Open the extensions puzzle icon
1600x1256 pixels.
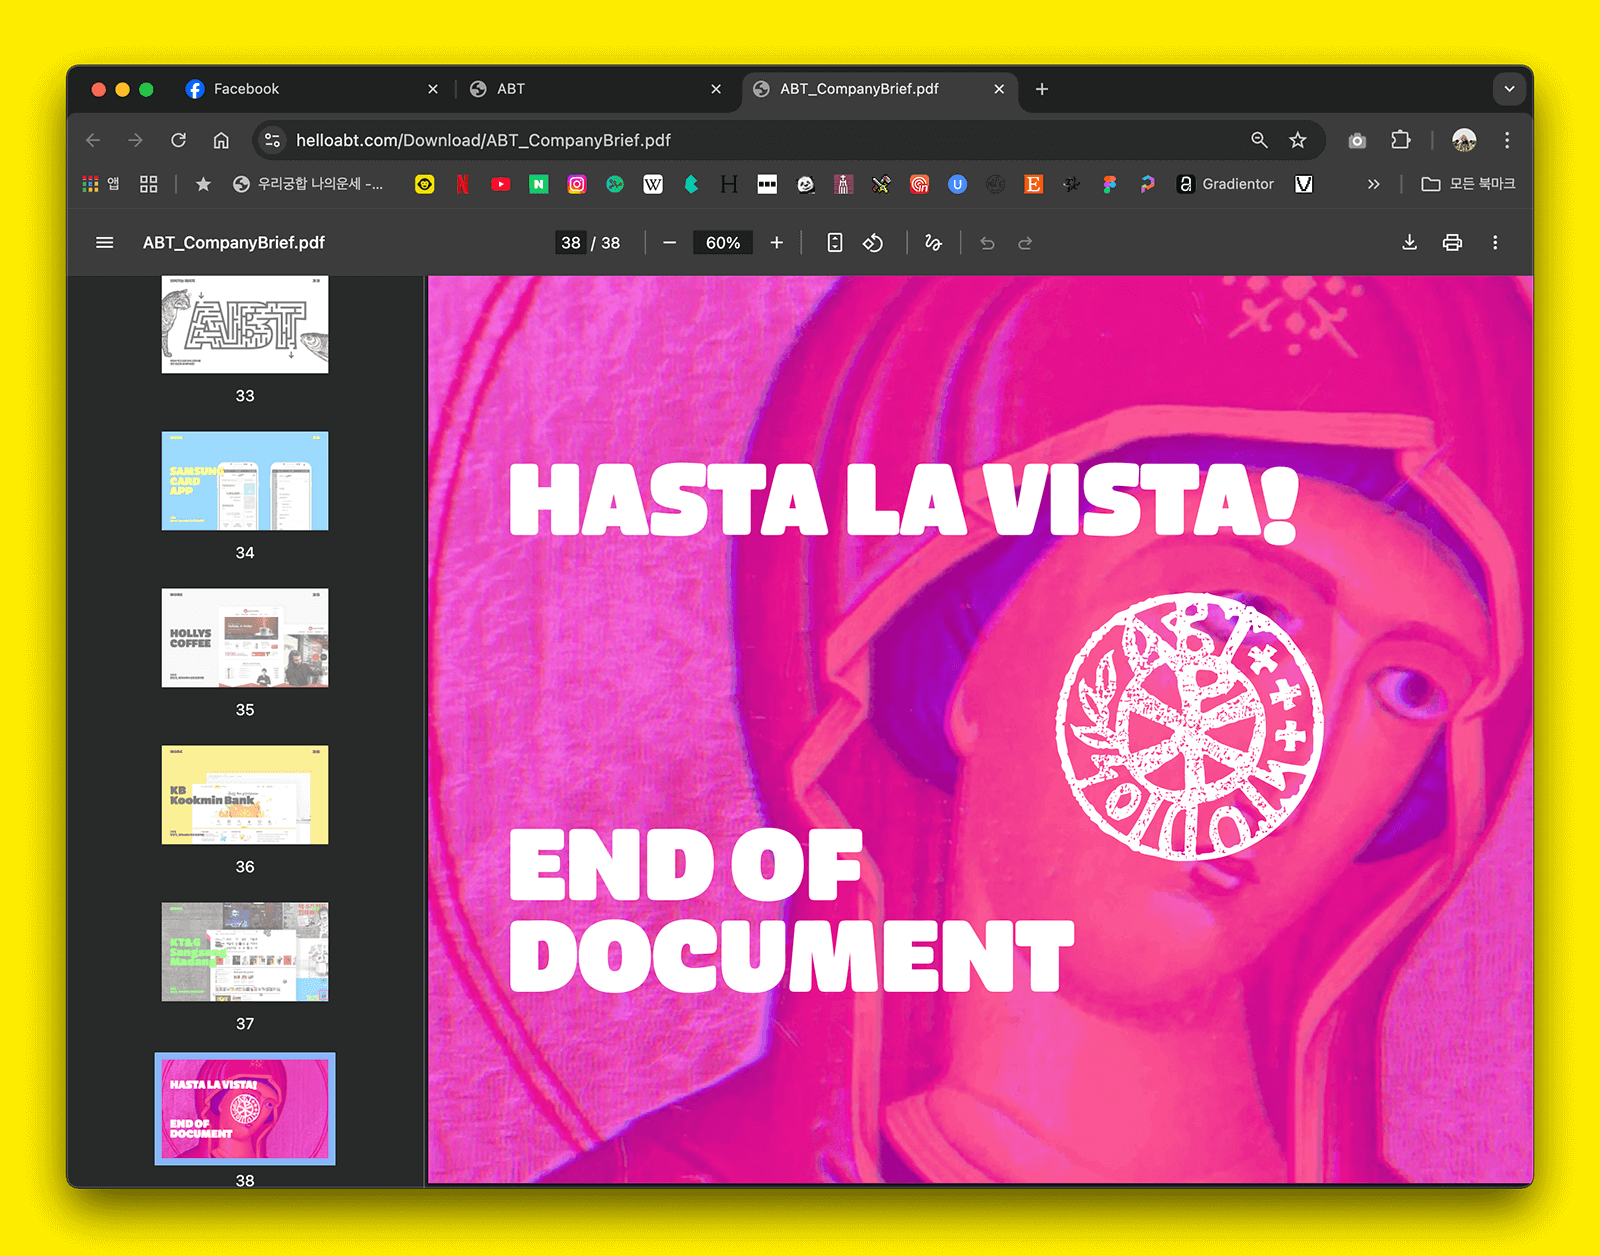1401,140
